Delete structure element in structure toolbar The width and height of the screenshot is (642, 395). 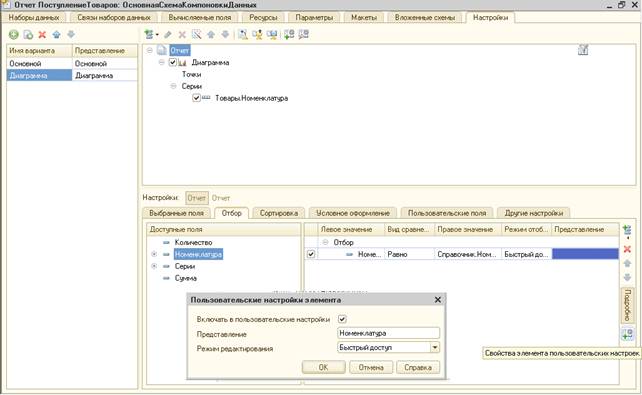182,35
